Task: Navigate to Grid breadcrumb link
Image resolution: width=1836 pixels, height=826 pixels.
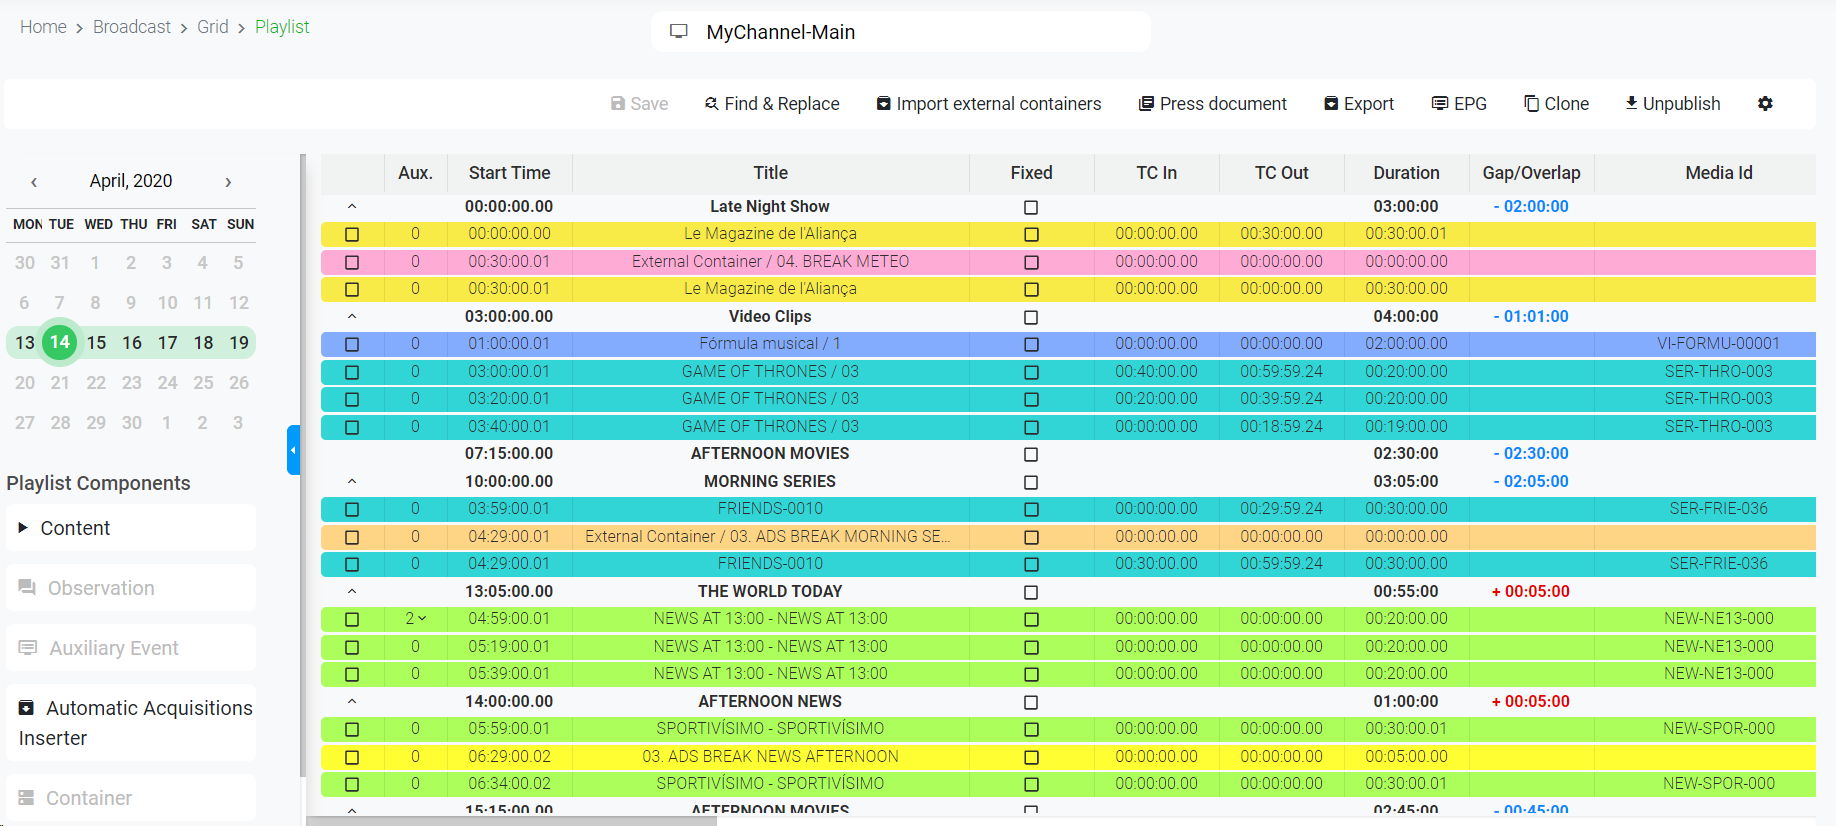Action: (212, 27)
